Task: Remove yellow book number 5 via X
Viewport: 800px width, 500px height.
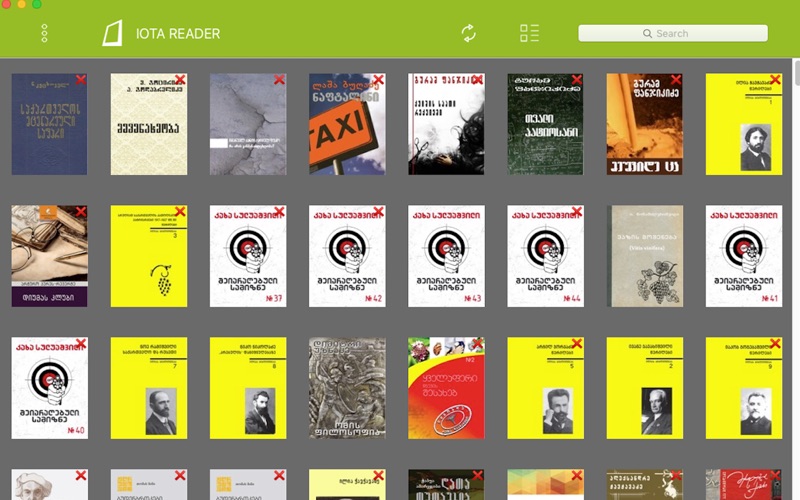Action: coord(577,343)
